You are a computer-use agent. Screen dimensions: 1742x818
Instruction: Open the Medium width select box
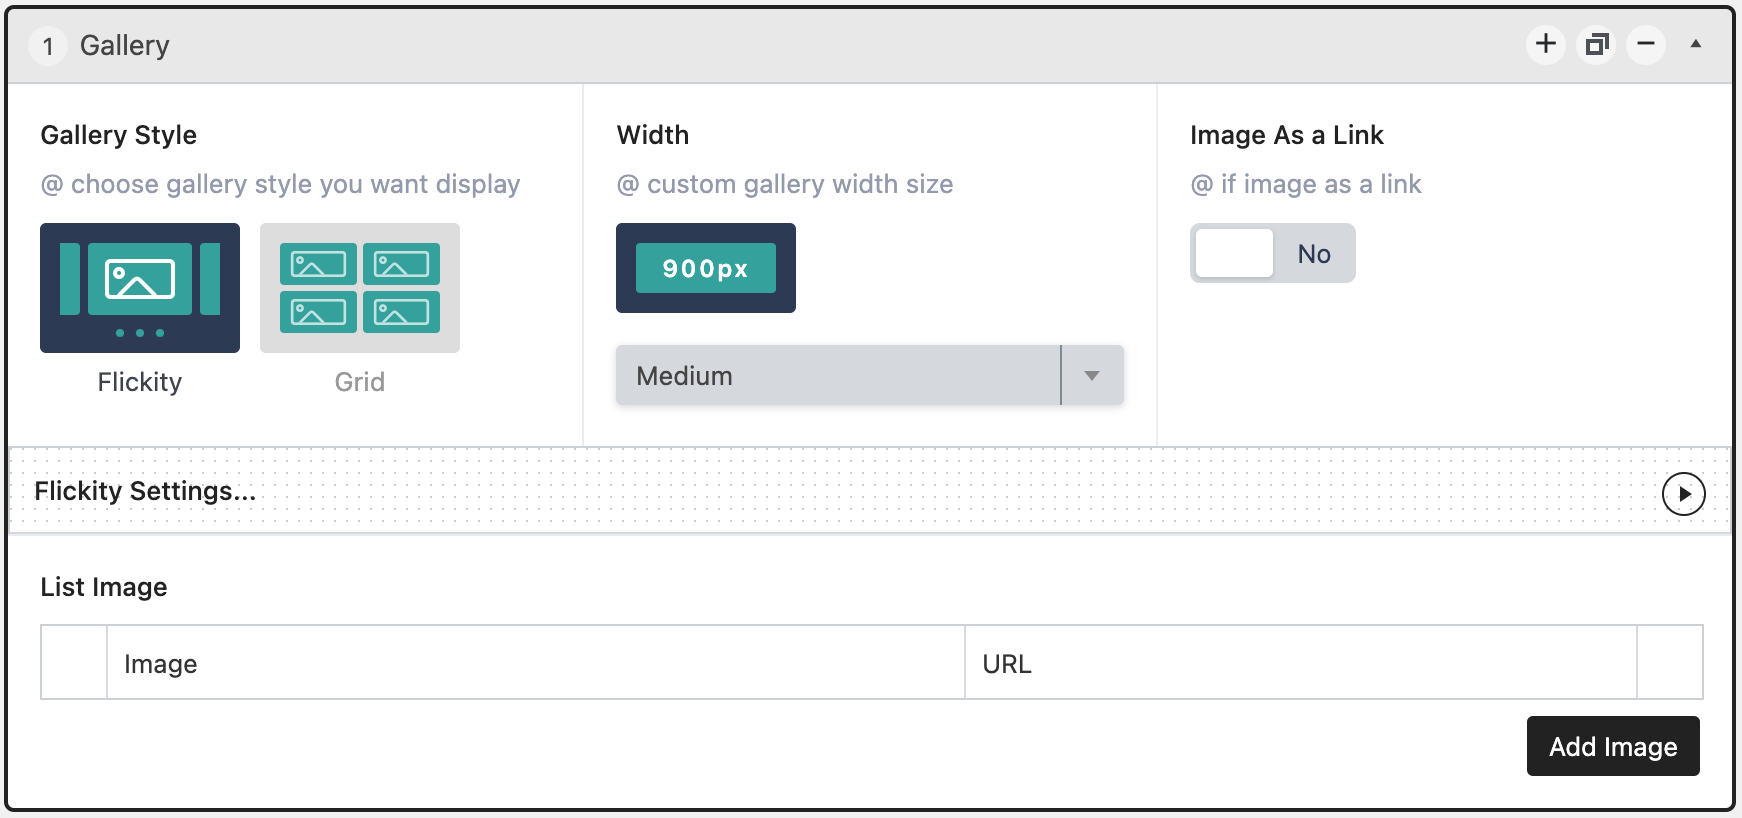pyautogui.click(x=838, y=376)
